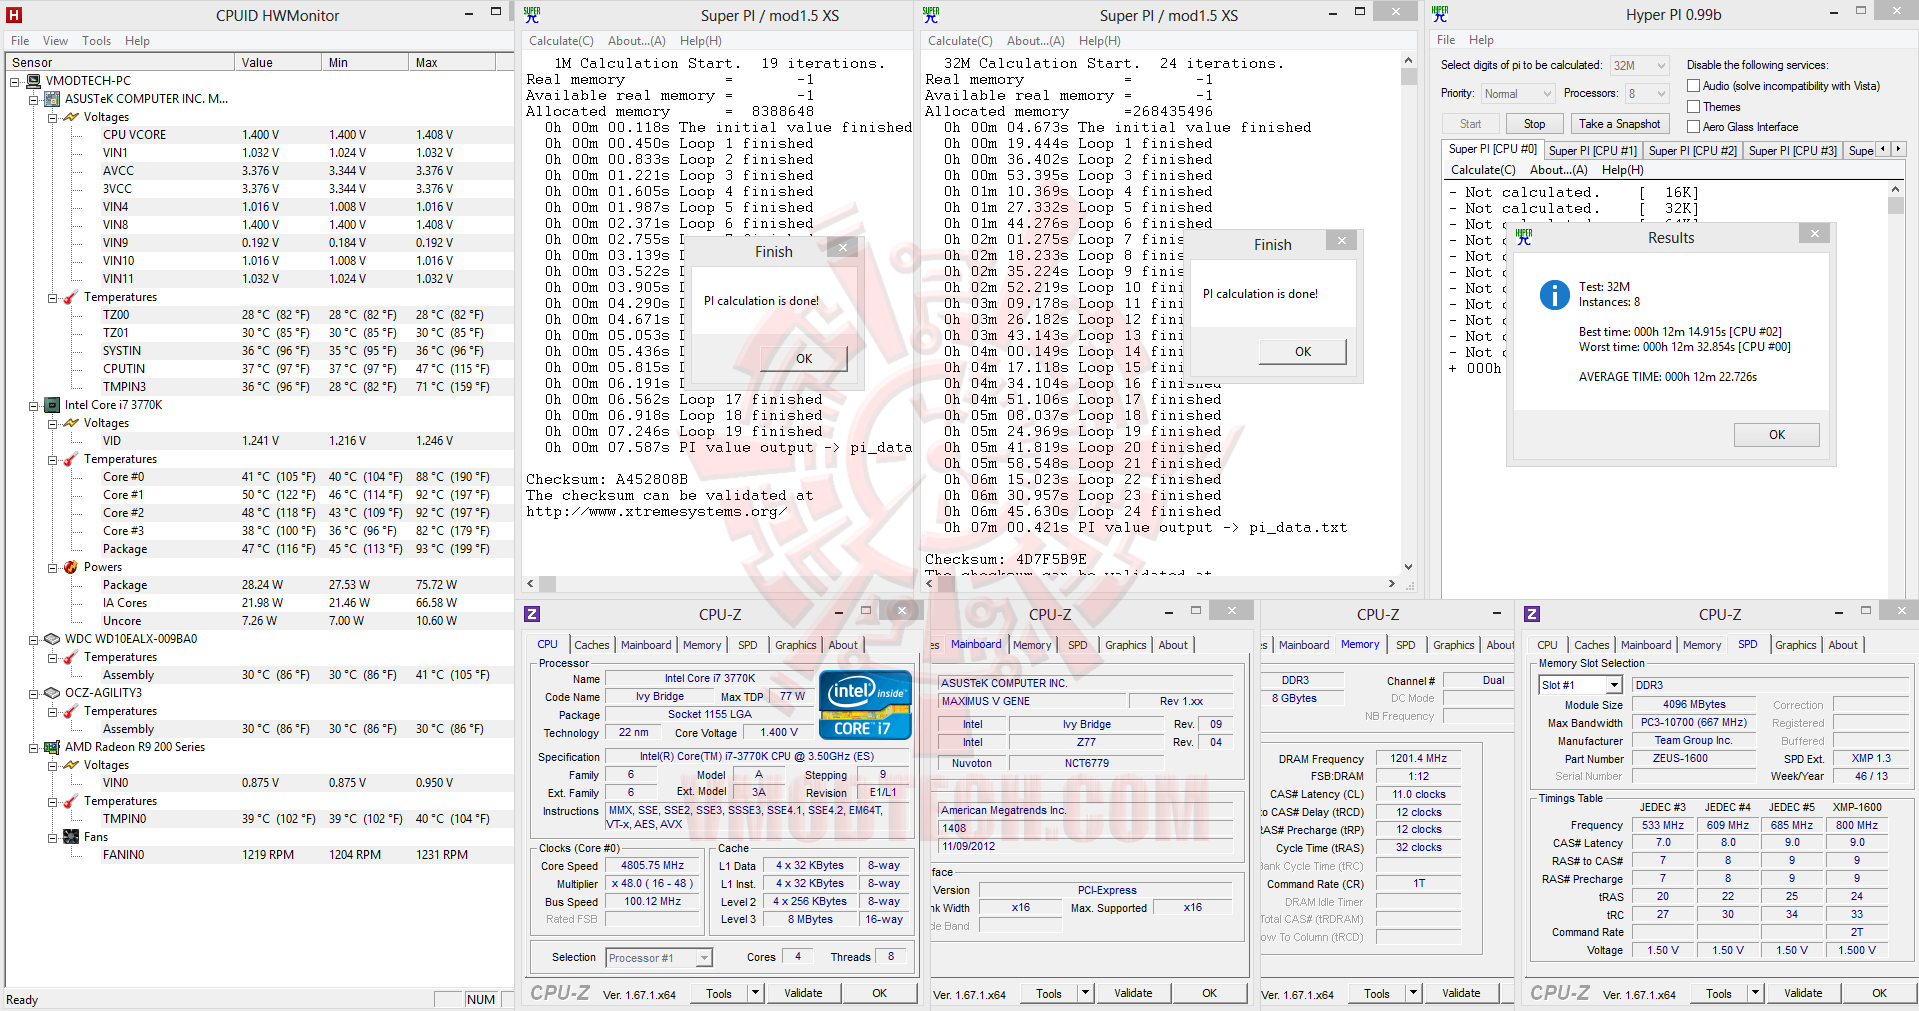
Task: Click the computer icon beside VMODTECH-PC
Action: pyautogui.click(x=34, y=81)
